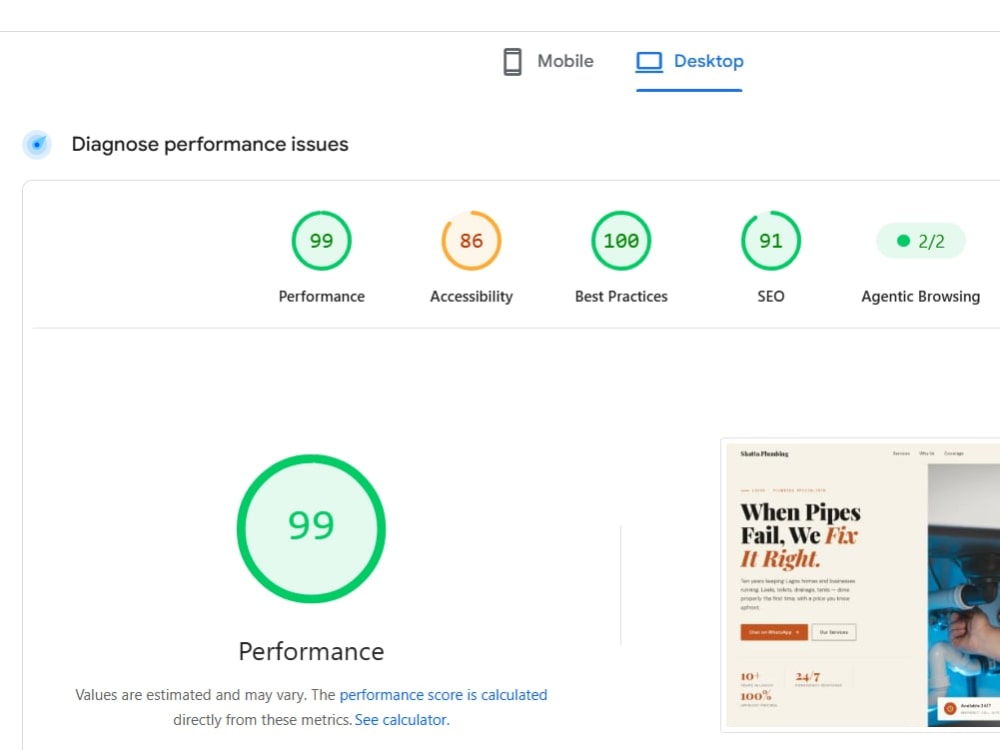Open the Agentic Browsing 2/2 badge
Image resolution: width=1000 pixels, height=750 pixels.
point(920,241)
